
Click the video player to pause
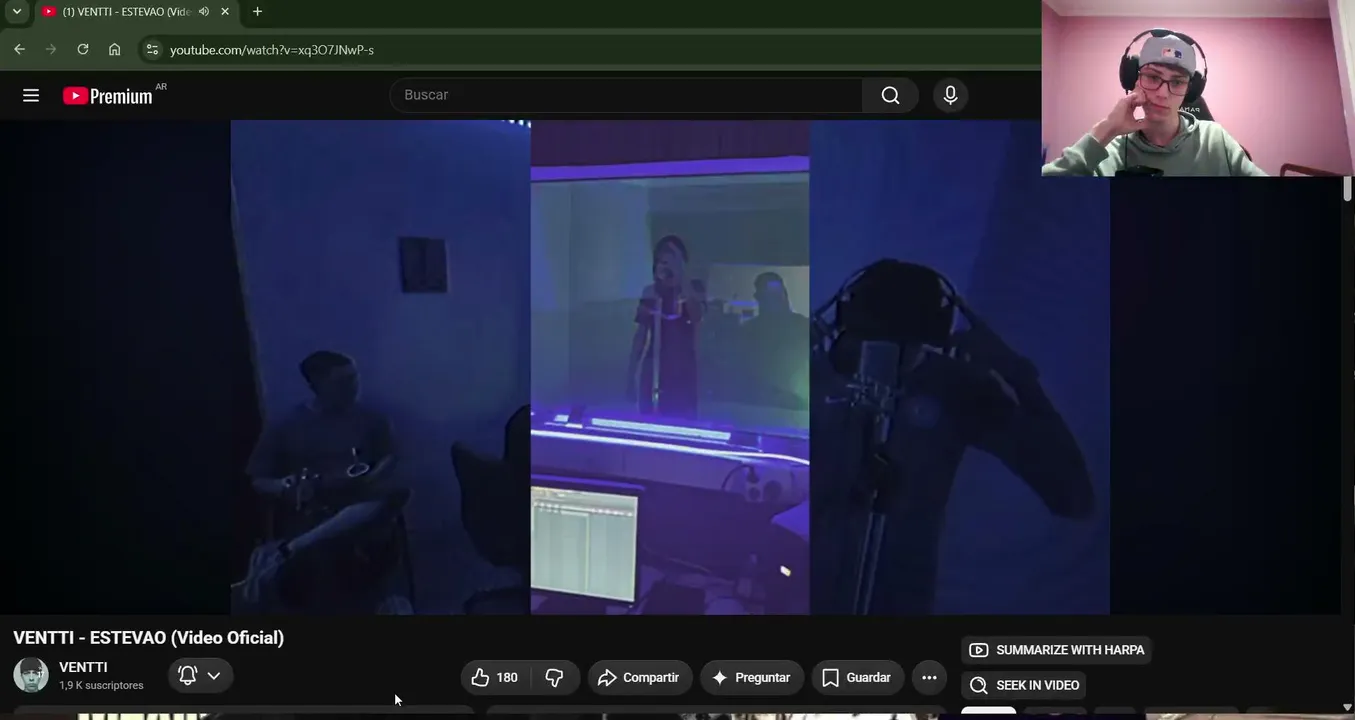[x=670, y=367]
